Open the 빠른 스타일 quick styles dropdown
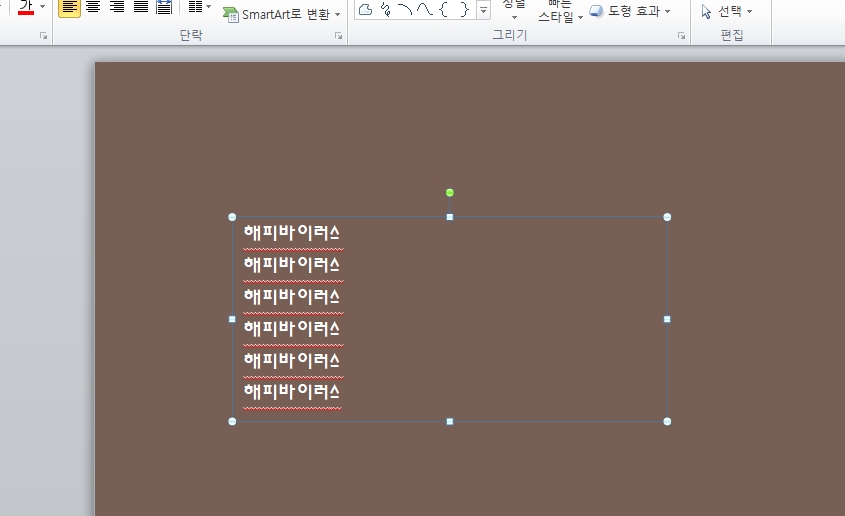 pyautogui.click(x=560, y=12)
